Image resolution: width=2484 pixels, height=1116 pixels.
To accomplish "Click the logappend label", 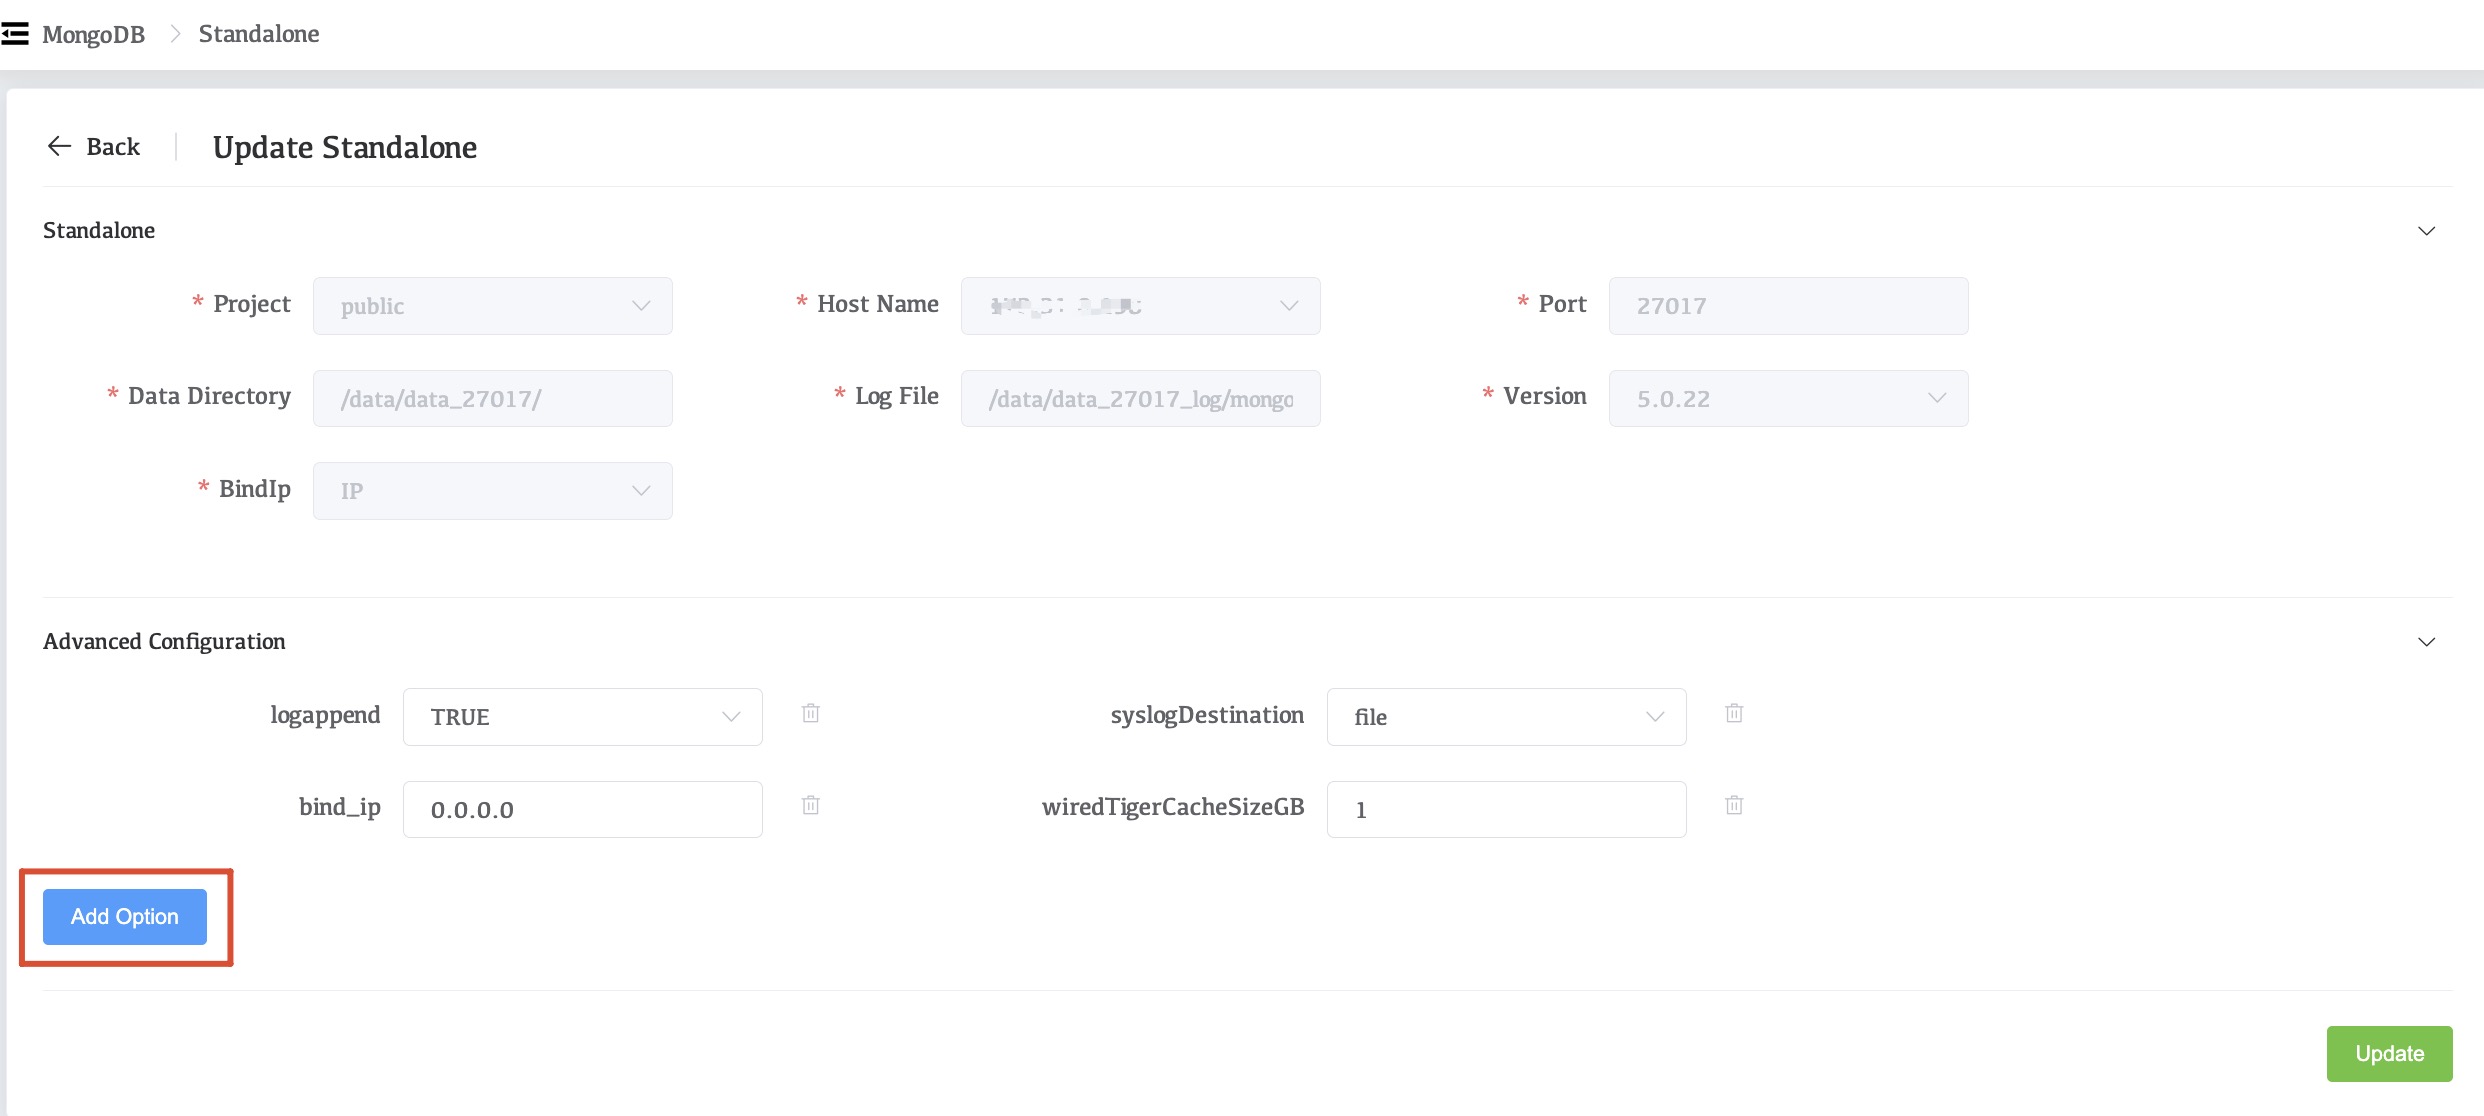I will pyautogui.click(x=325, y=715).
